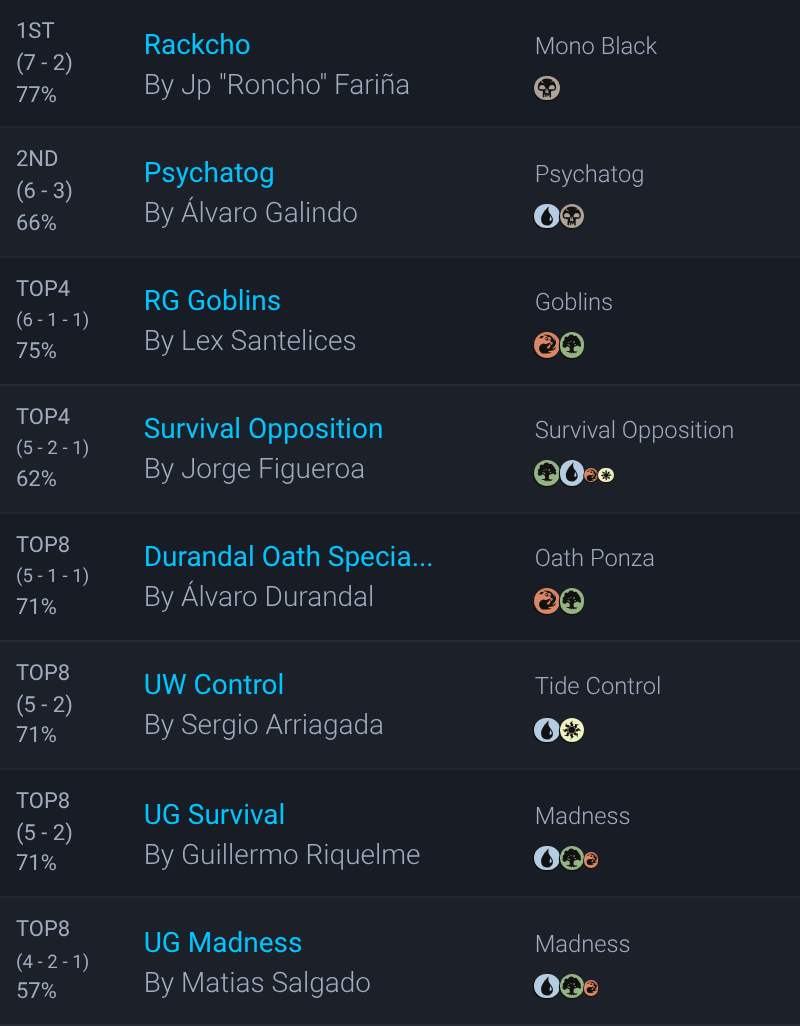Open the Survival Opposition deck title link
The height and width of the screenshot is (1026, 800).
click(x=263, y=428)
